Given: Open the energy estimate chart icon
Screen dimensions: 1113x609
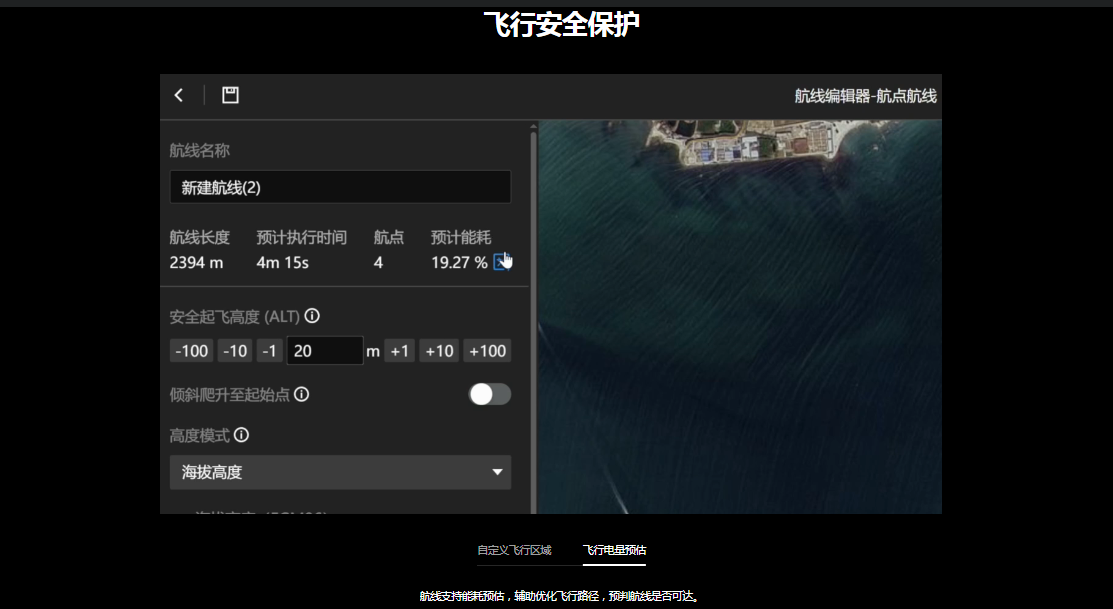Looking at the screenshot, I should (x=502, y=263).
